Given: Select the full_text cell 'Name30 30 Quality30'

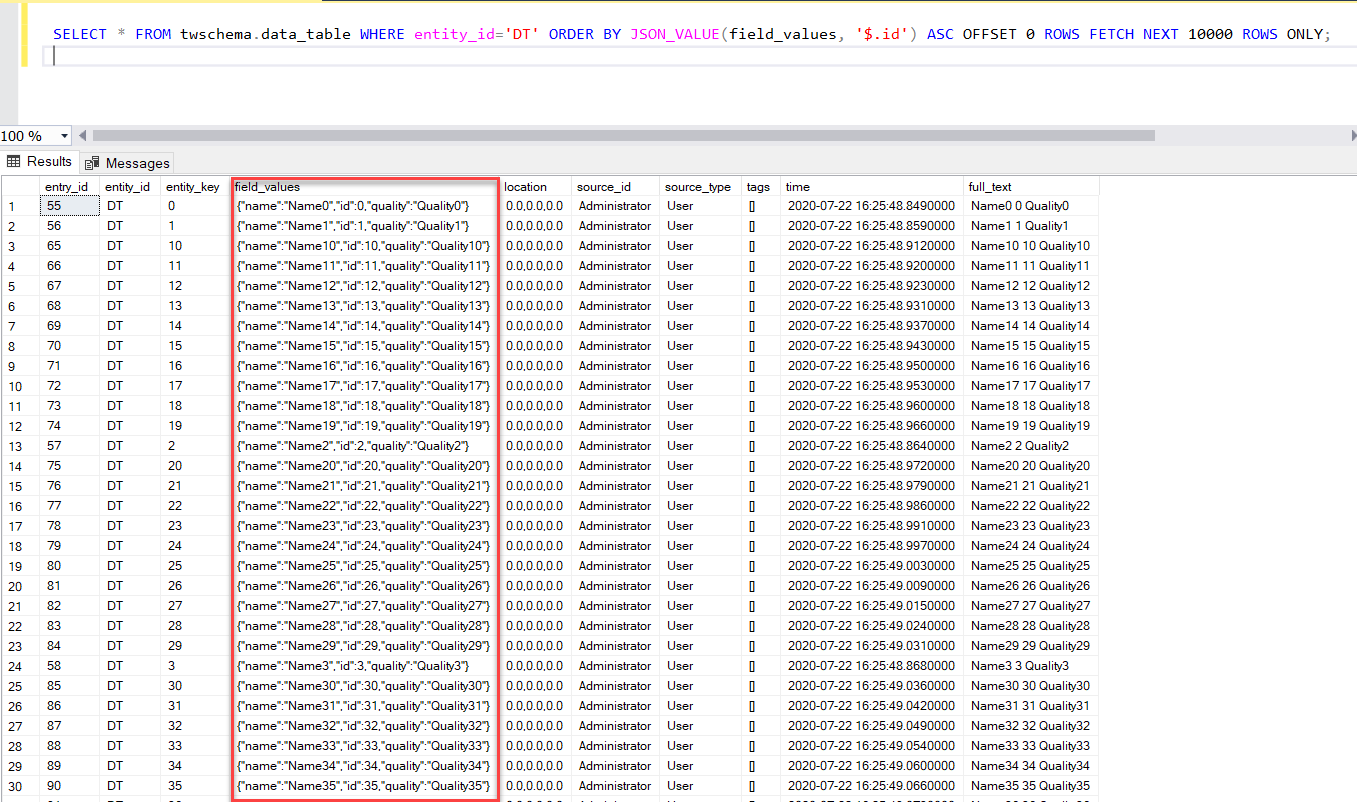Looking at the screenshot, I should tap(1032, 686).
